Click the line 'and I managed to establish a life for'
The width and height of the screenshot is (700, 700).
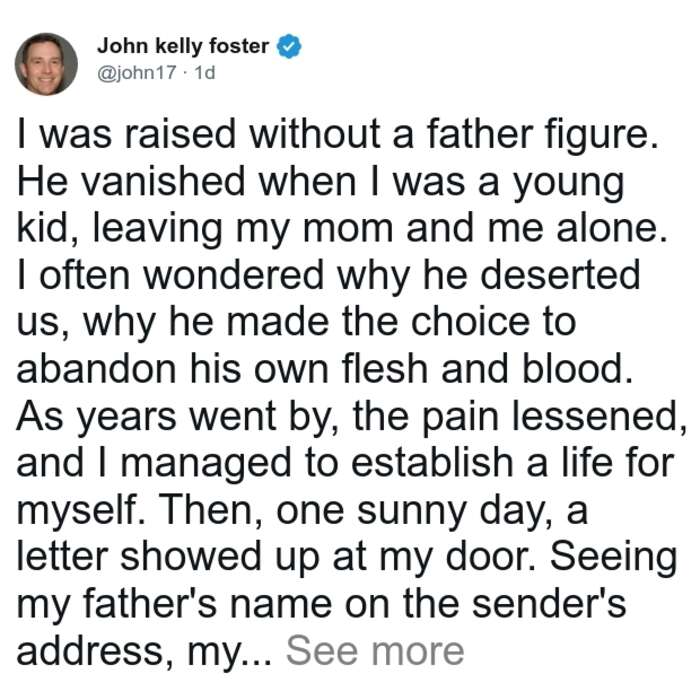click(346, 463)
